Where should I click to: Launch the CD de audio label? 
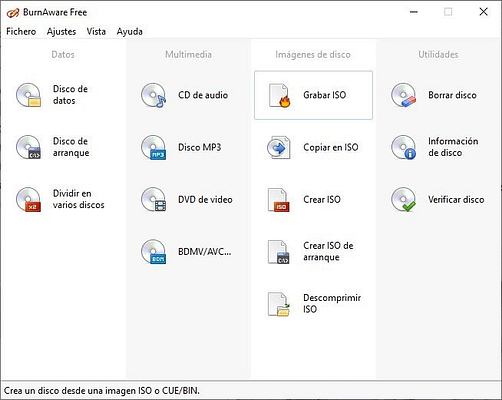tap(203, 95)
